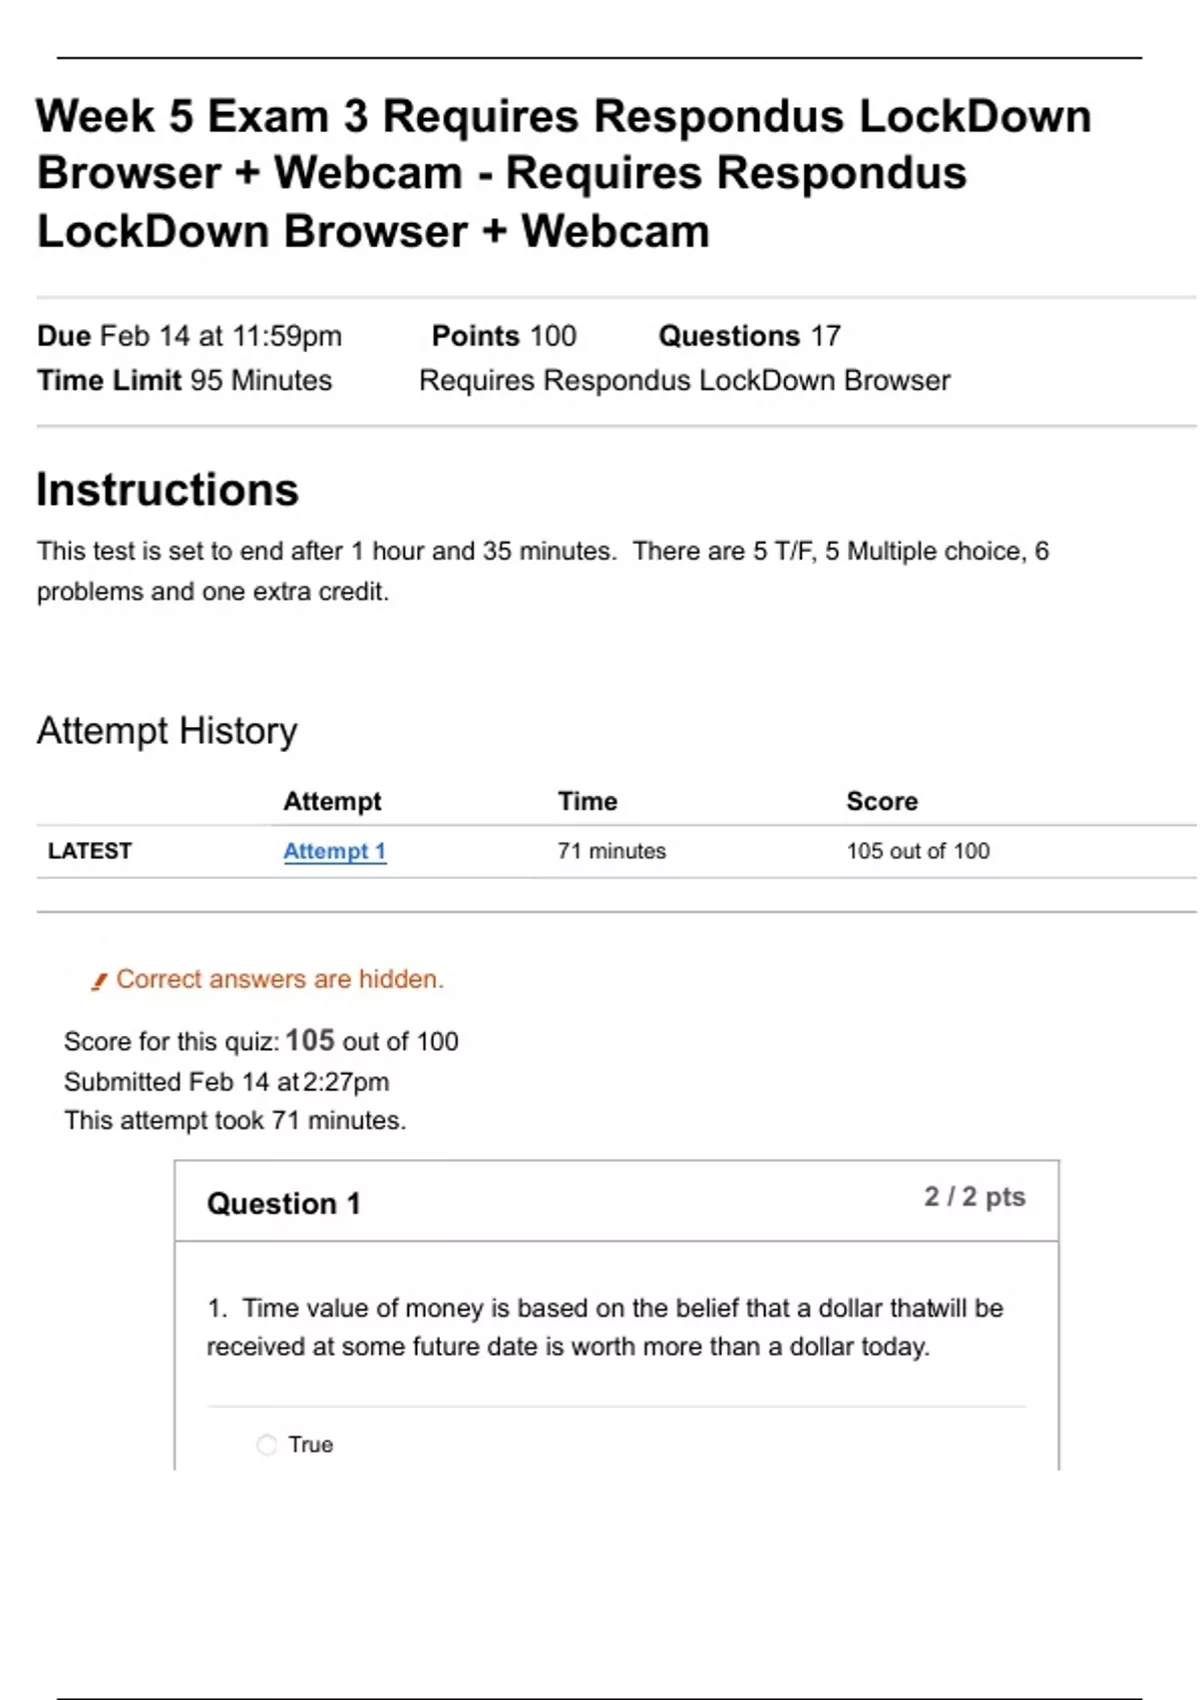The image size is (1200, 1700).
Task: Click the time value of money question text
Action: pyautogui.click(x=605, y=1327)
